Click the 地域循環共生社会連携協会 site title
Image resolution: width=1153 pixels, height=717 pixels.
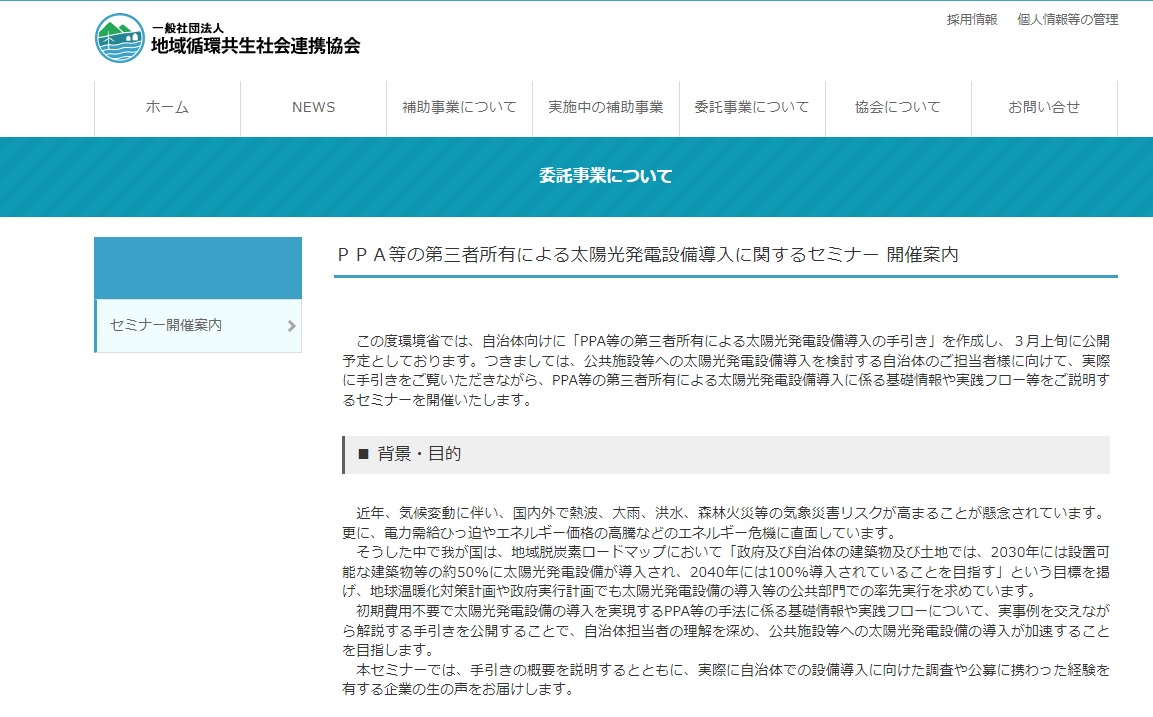(x=256, y=46)
